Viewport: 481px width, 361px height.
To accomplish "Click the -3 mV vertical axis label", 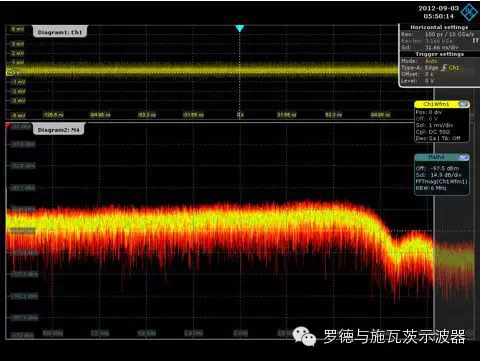I will coord(18,101).
